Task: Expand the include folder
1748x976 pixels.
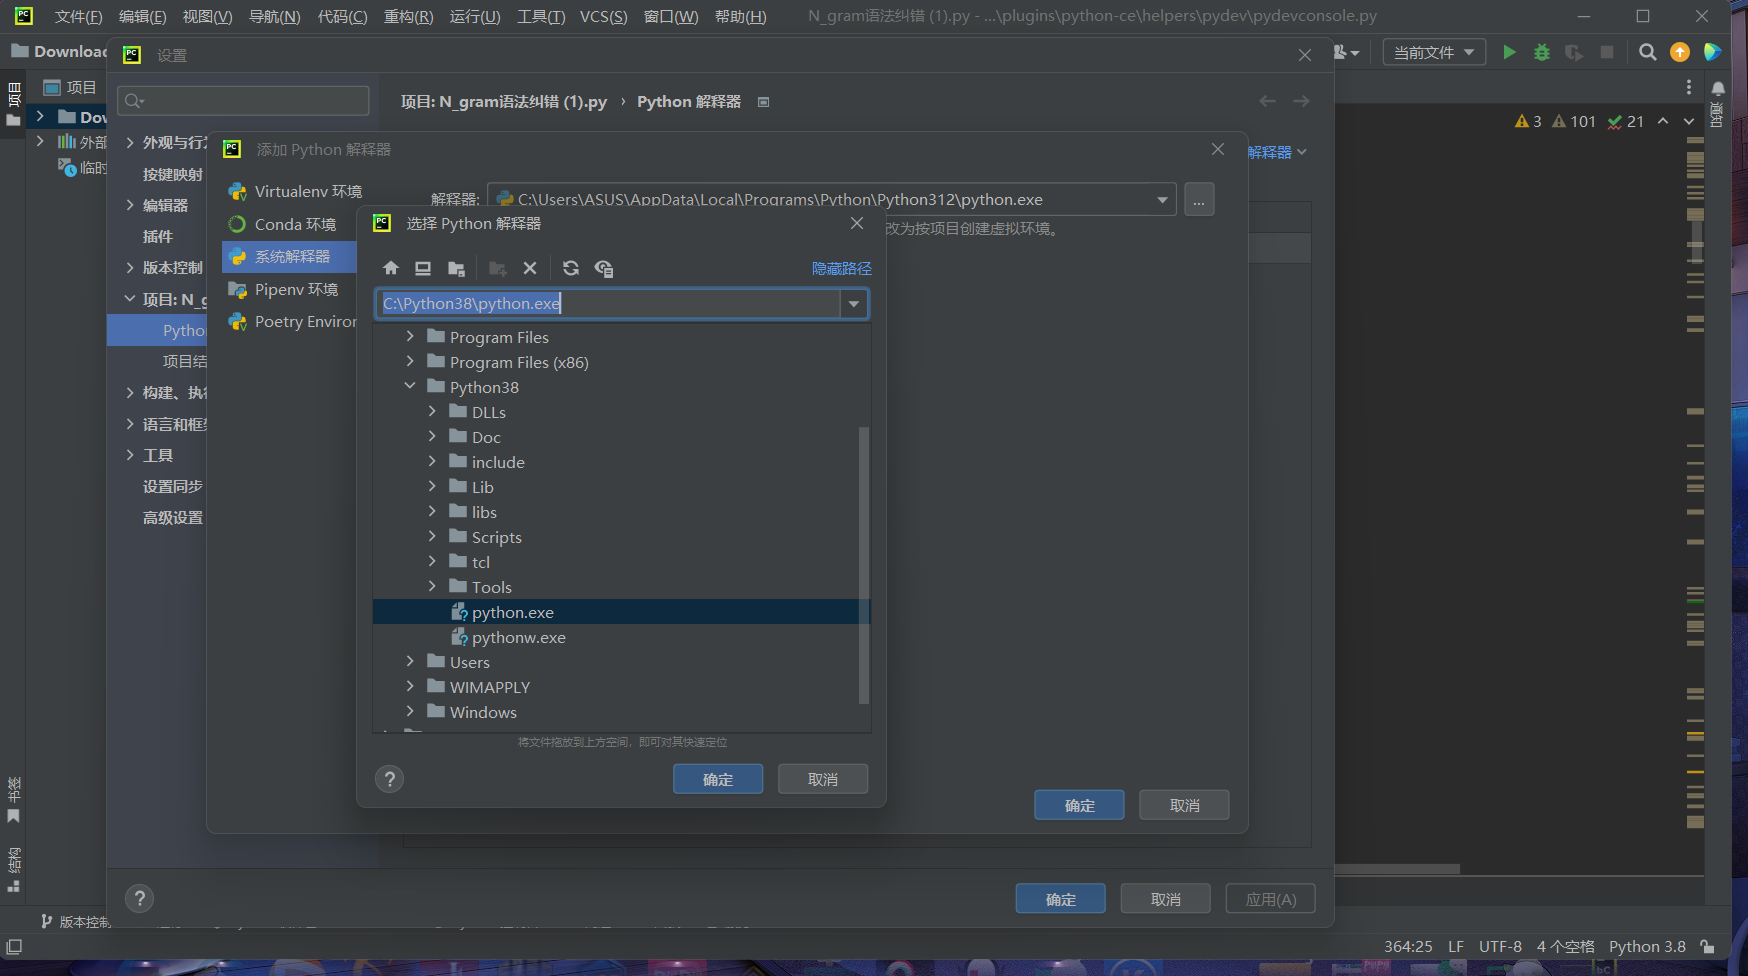Action: click(432, 462)
